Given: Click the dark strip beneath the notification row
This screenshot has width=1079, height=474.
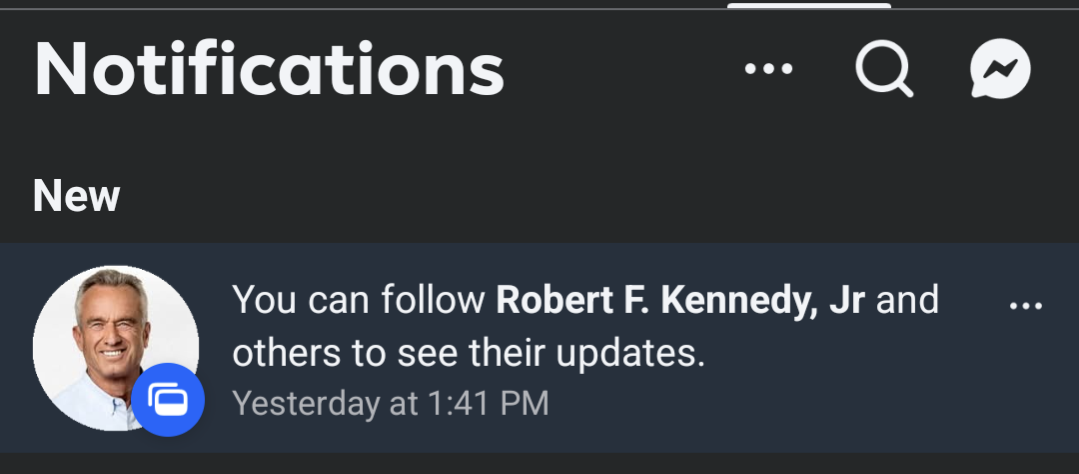Looking at the screenshot, I should coord(540,464).
